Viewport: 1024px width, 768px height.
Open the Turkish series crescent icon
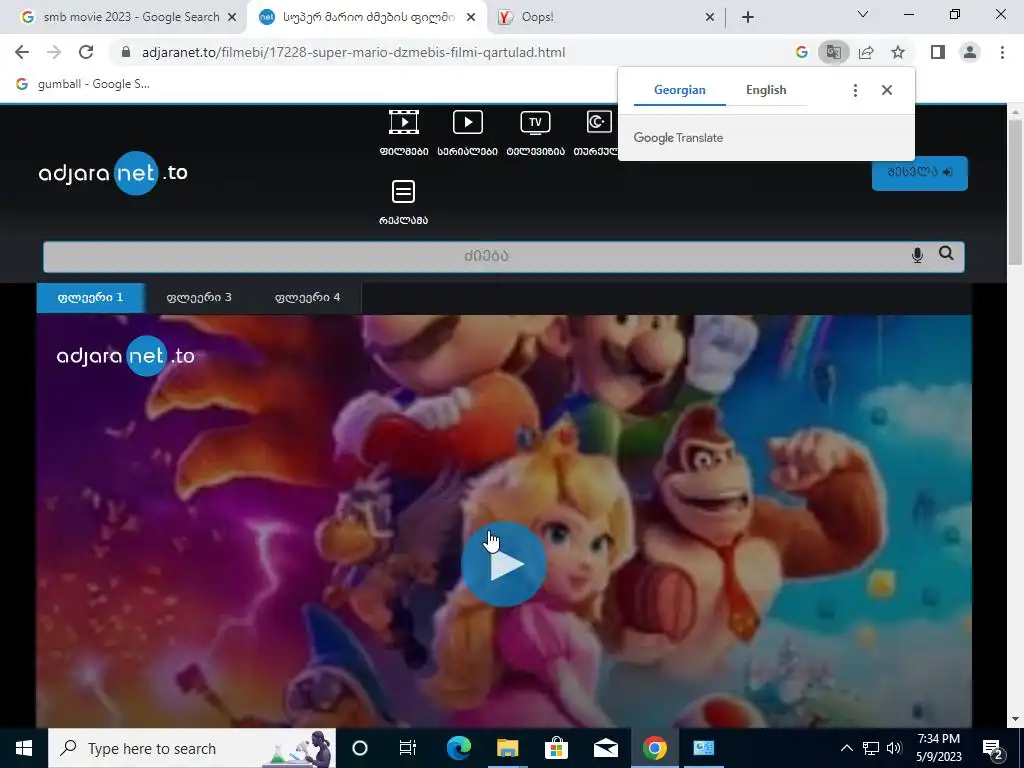tap(599, 122)
